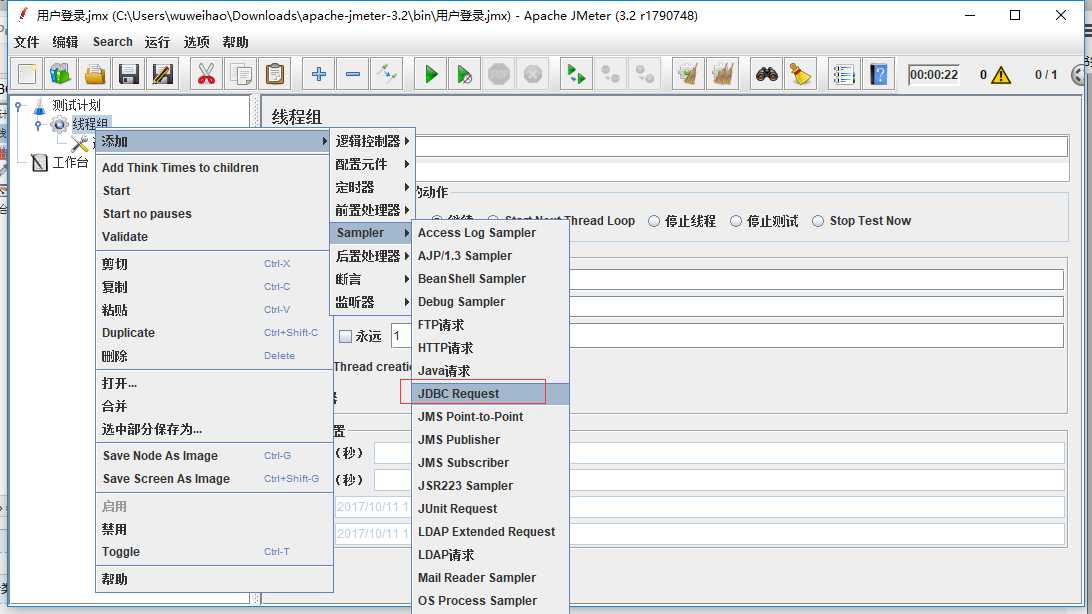This screenshot has width=1092, height=614.
Task: Collapse the 测试计划 tree node toggle
Action: click(x=19, y=107)
